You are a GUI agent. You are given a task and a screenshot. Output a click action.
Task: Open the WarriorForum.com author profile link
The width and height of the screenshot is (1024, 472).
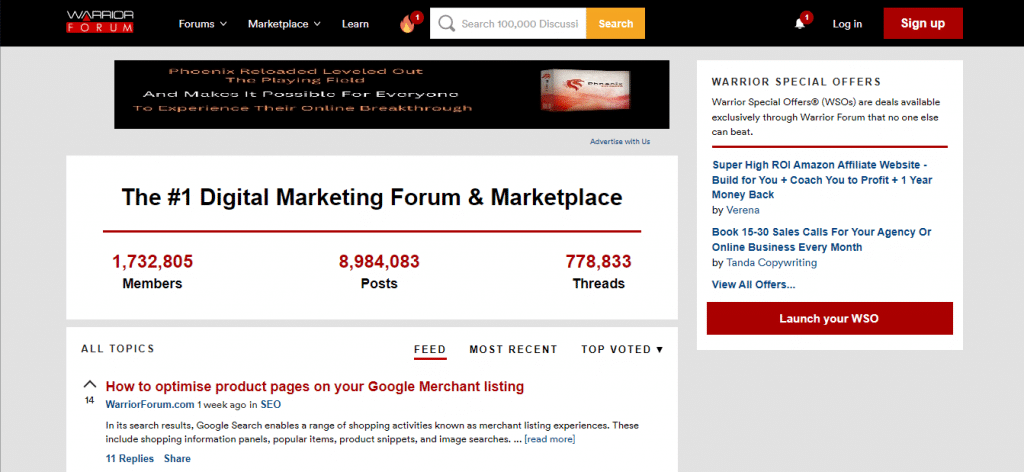pos(150,405)
